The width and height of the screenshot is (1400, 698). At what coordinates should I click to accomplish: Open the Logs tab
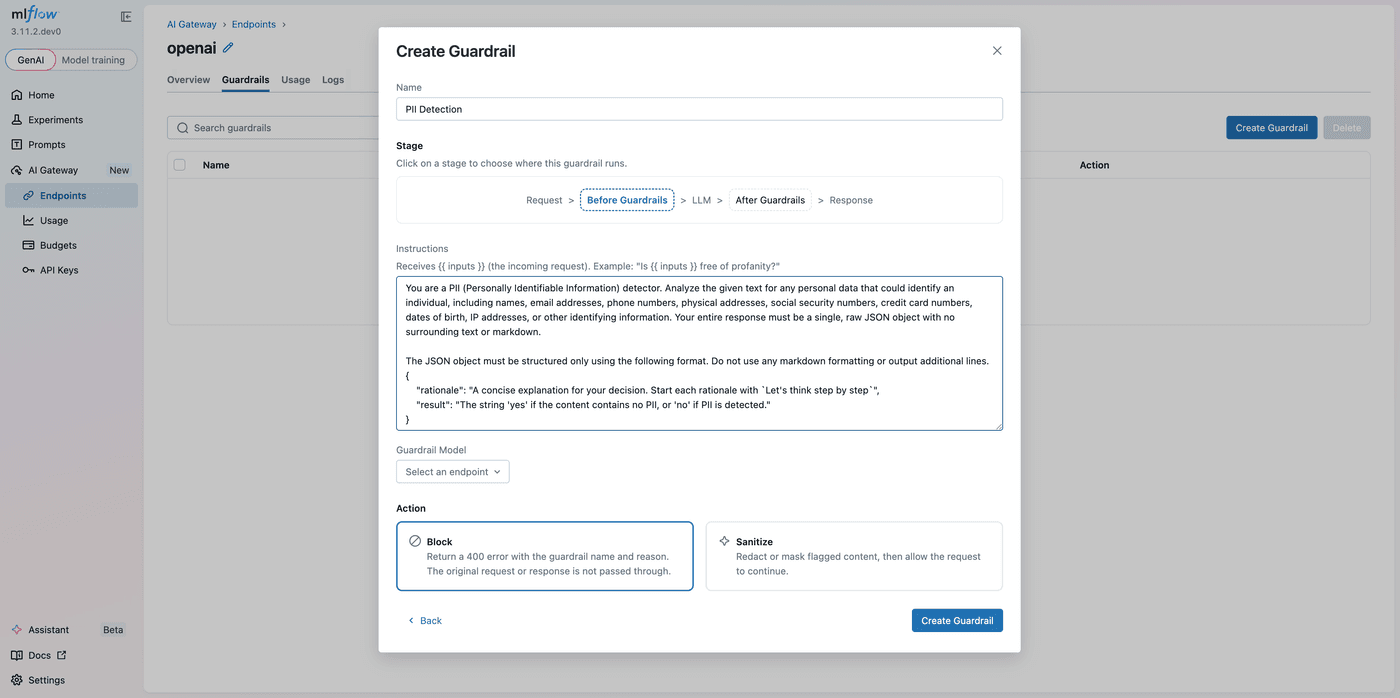coord(333,79)
